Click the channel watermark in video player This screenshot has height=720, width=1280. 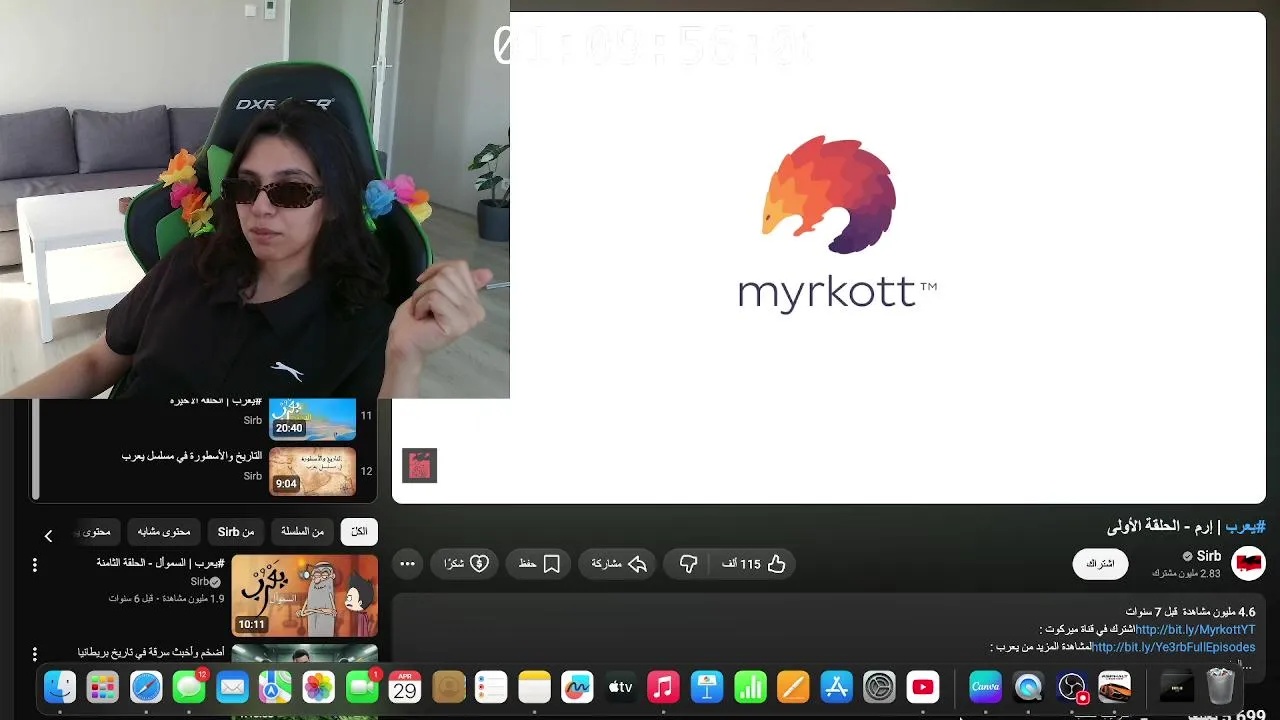click(x=419, y=465)
